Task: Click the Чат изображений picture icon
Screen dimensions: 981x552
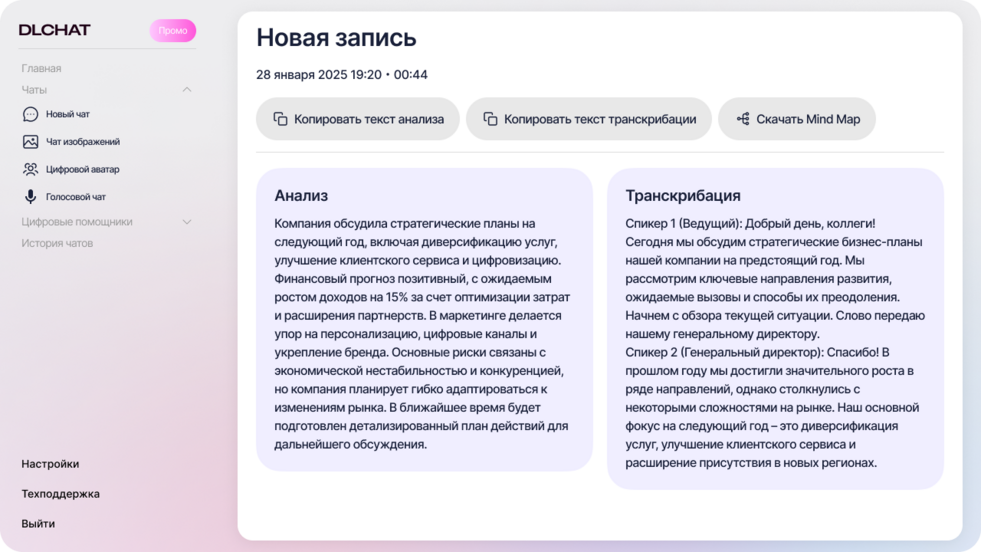Action: tap(30, 142)
